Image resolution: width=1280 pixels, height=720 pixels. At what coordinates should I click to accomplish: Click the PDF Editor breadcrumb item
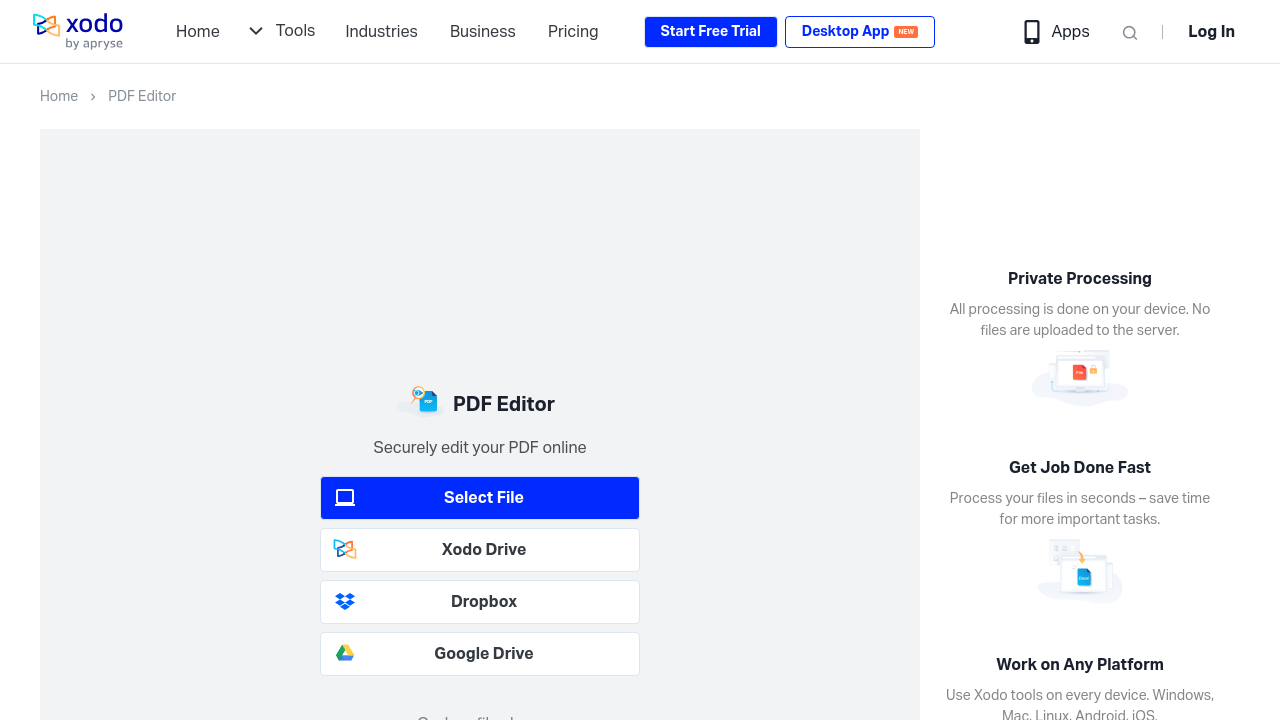click(x=142, y=96)
